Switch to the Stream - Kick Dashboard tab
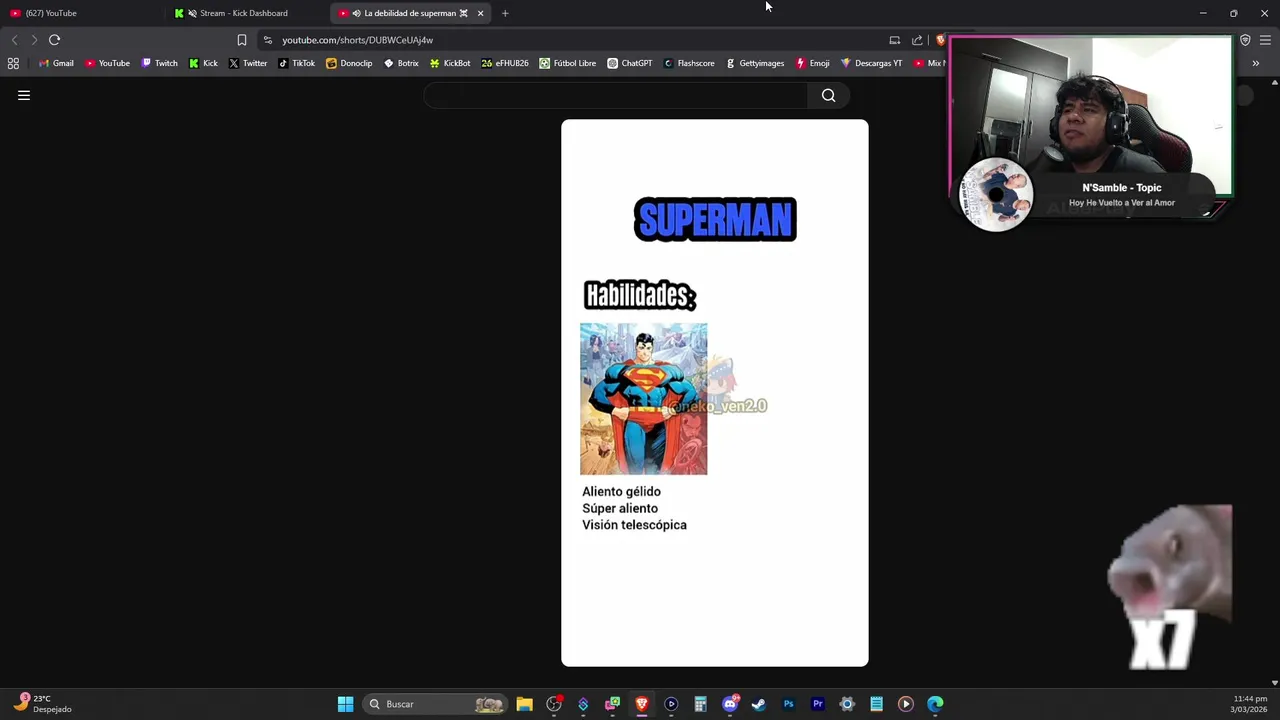 point(245,13)
